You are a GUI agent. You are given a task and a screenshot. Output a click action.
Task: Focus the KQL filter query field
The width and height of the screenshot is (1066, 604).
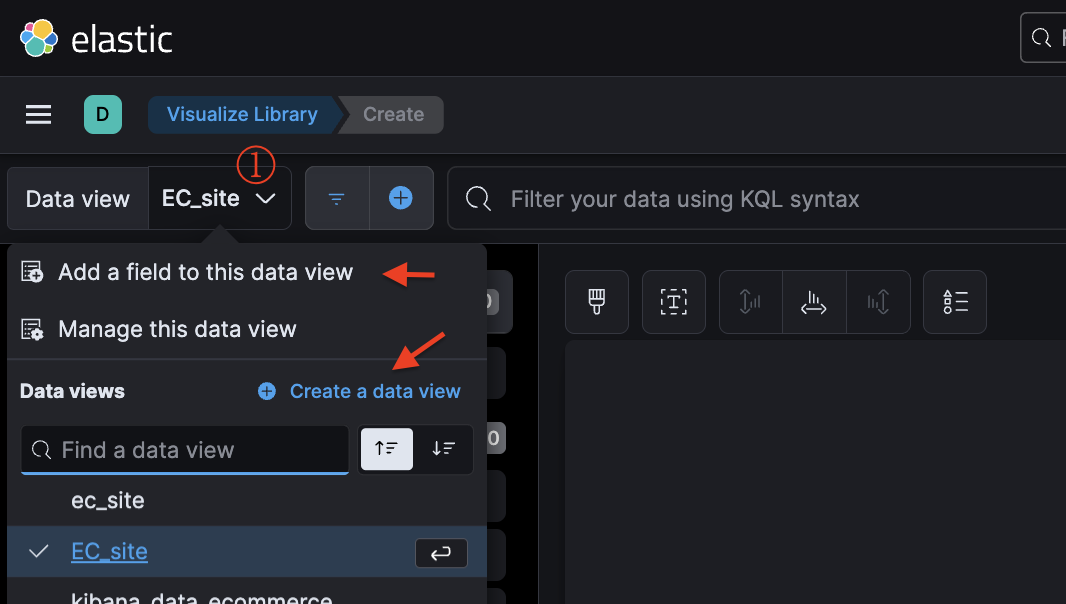[x=756, y=199]
